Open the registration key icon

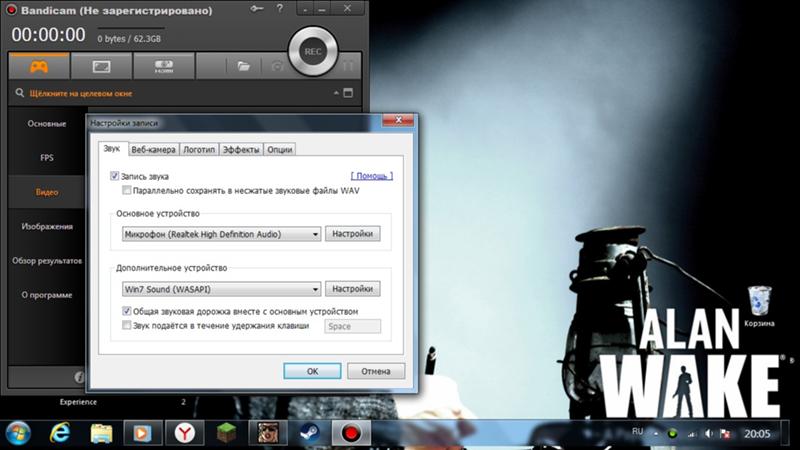[x=257, y=9]
